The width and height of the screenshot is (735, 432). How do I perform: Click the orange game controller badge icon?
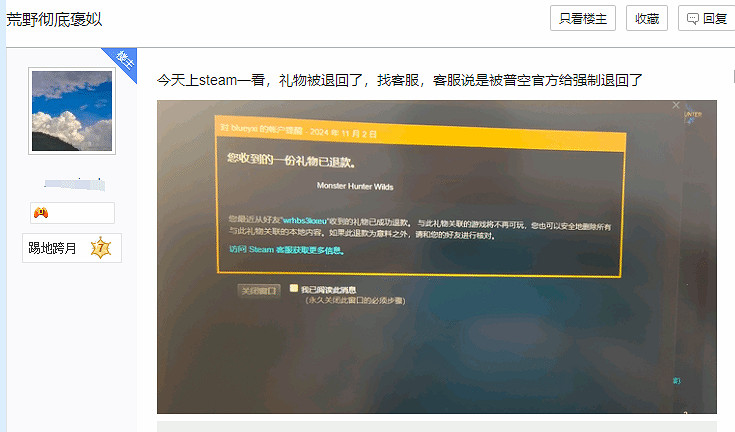coord(41,213)
